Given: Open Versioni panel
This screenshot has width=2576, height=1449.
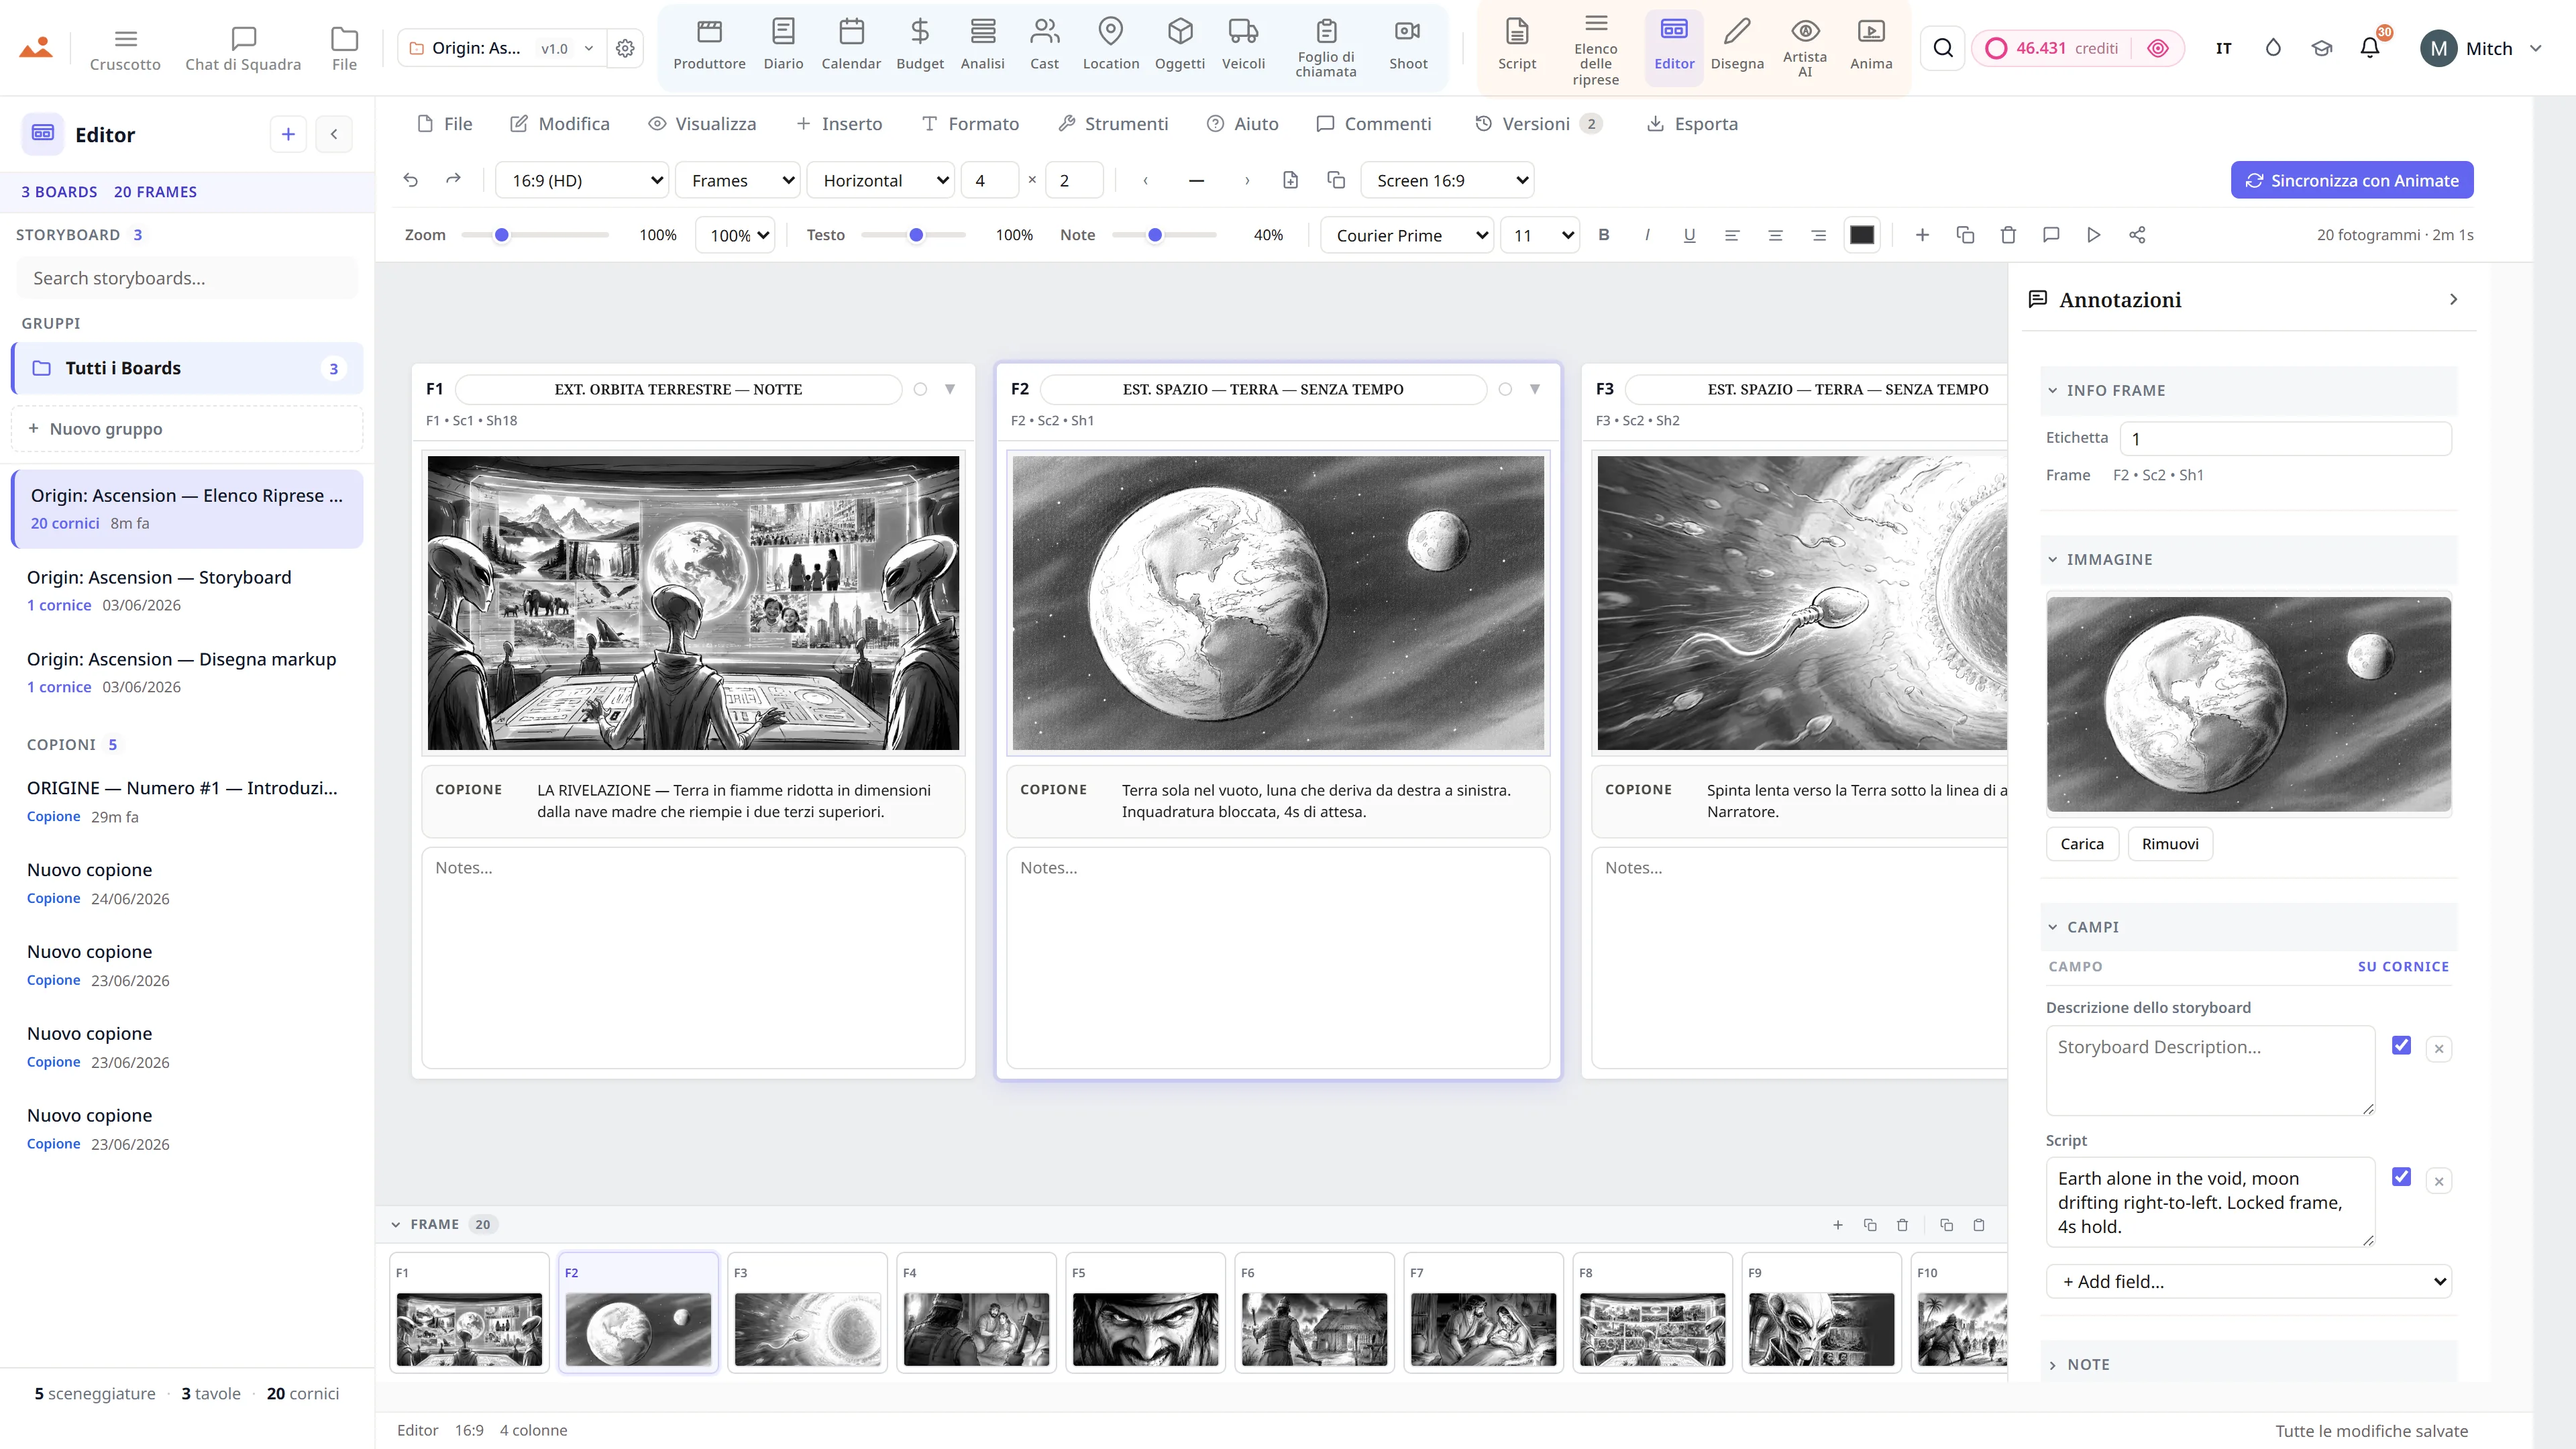Looking at the screenshot, I should (1538, 124).
